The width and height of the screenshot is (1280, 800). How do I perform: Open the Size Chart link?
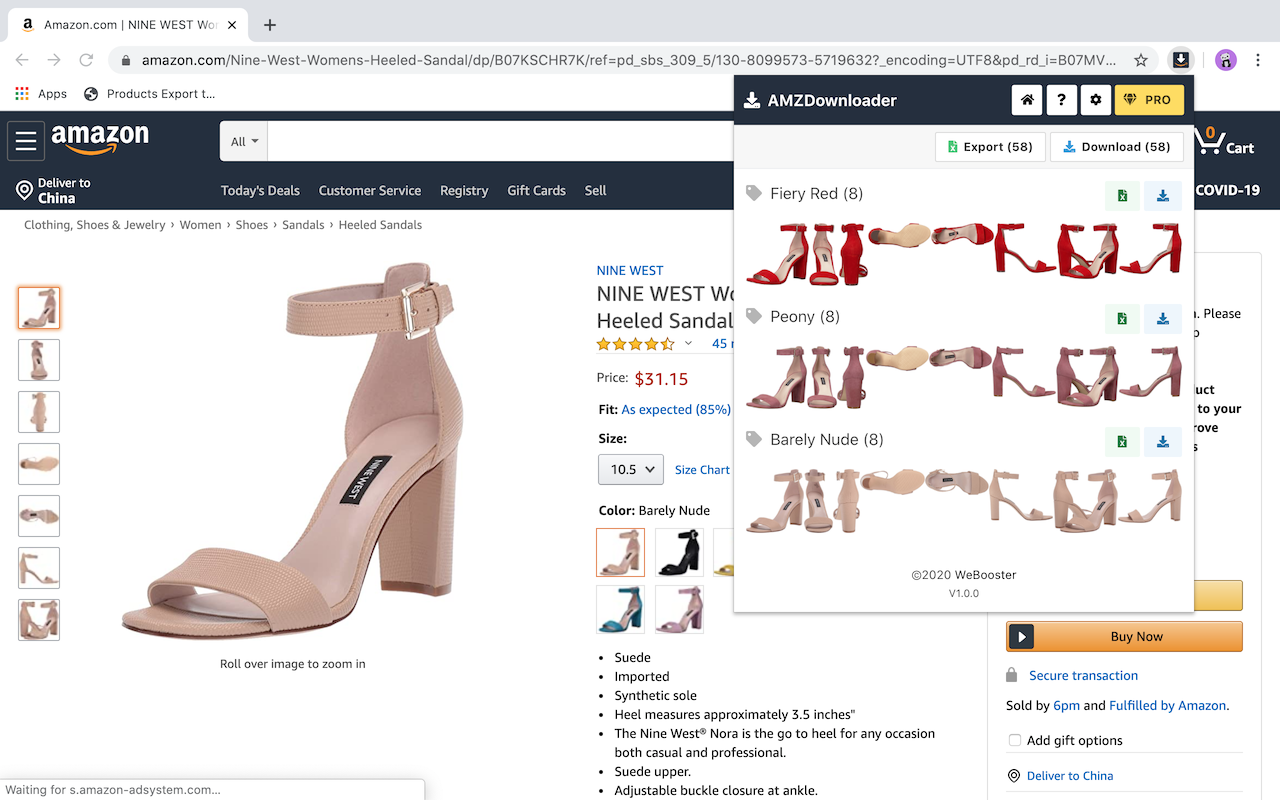pos(702,469)
